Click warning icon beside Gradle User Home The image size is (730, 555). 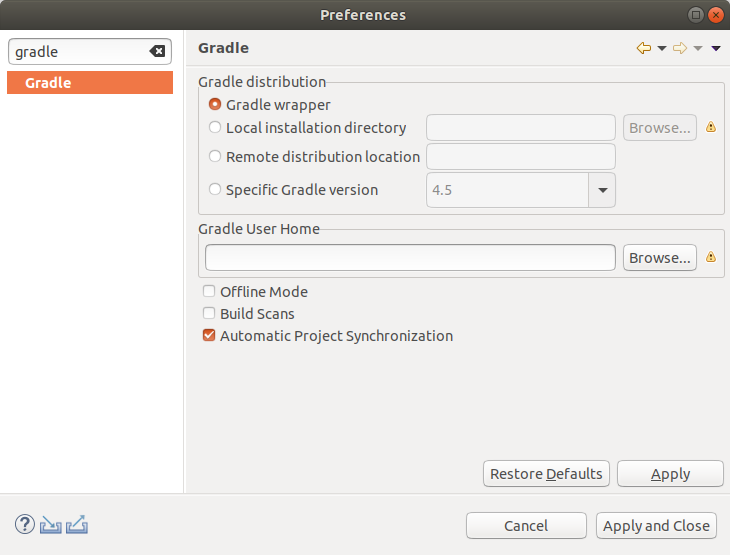click(x=711, y=257)
